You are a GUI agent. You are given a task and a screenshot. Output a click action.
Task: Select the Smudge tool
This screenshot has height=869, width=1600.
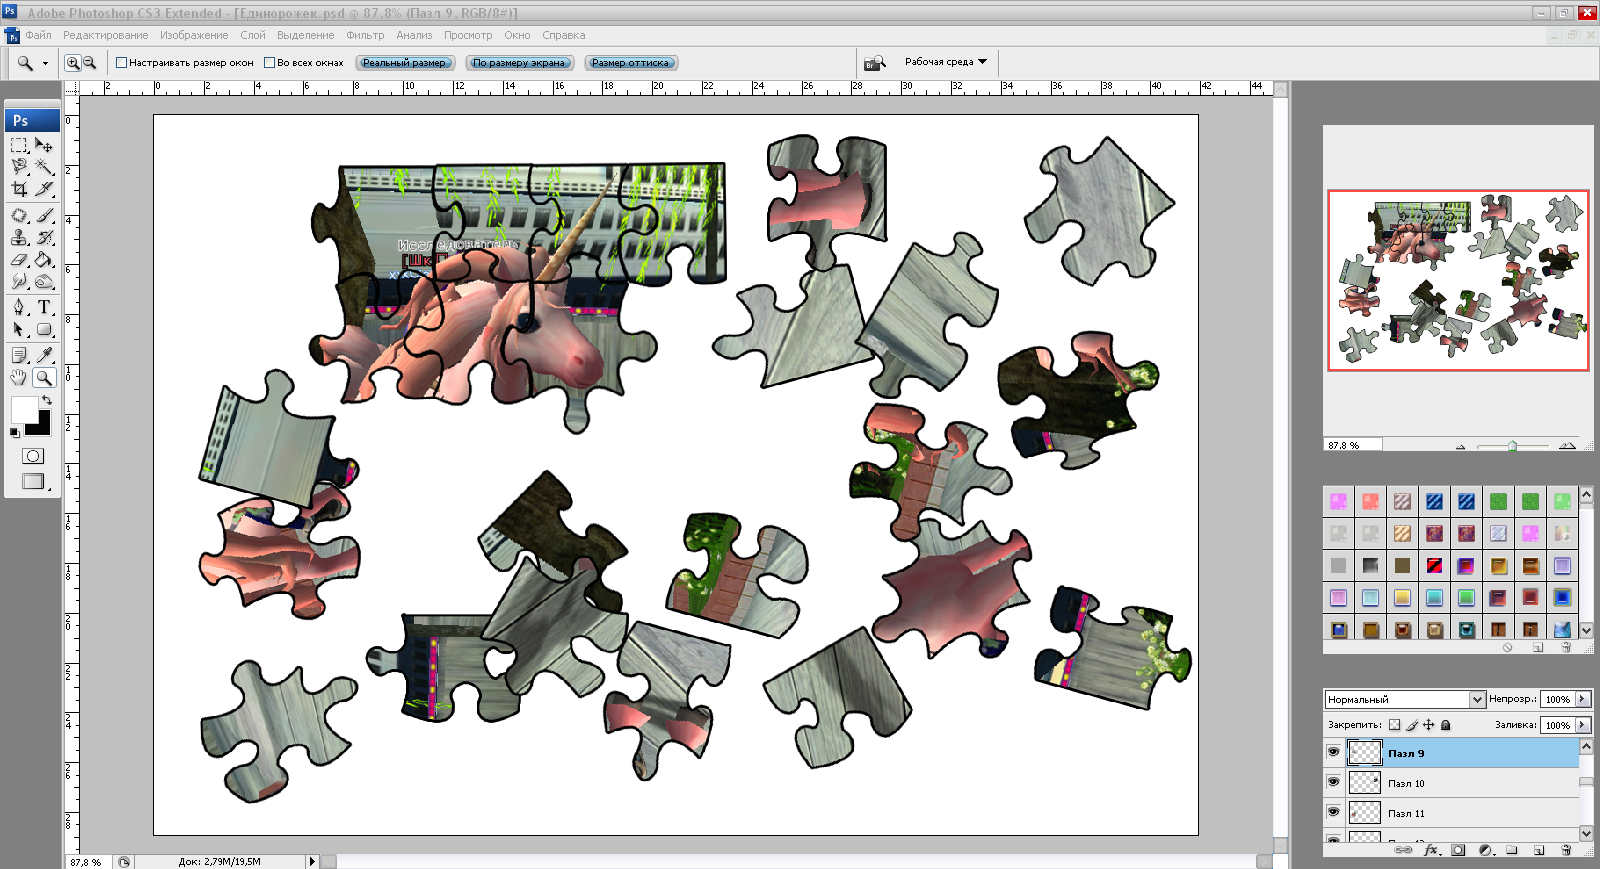click(19, 281)
